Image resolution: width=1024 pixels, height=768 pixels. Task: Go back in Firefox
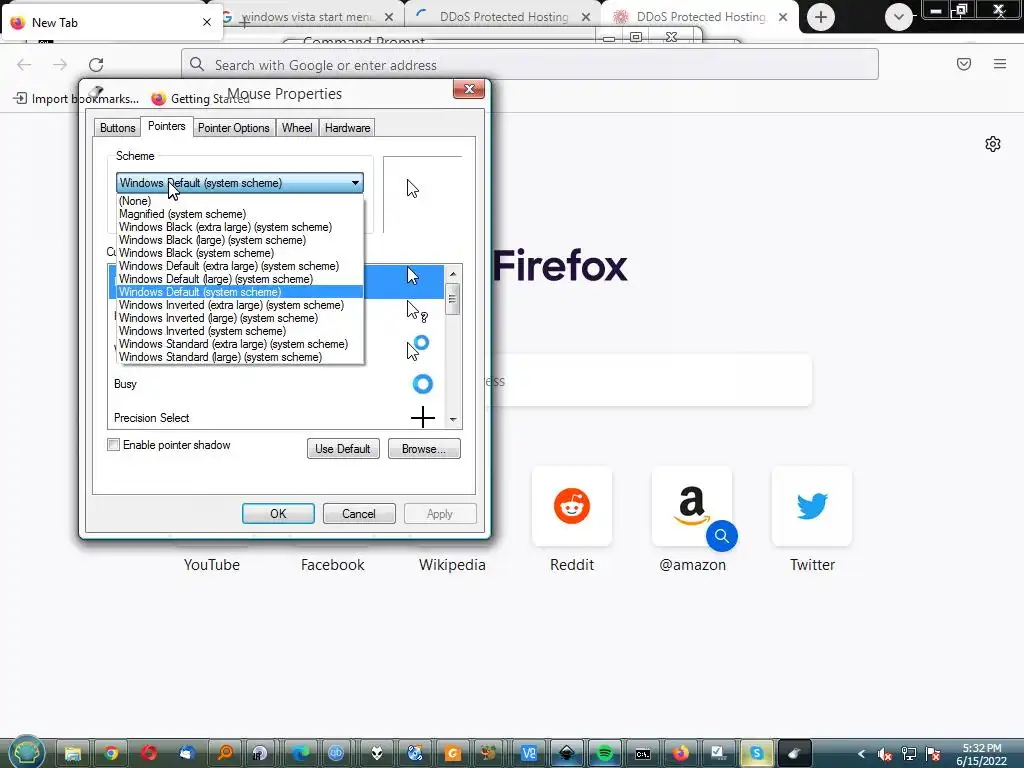click(x=24, y=65)
